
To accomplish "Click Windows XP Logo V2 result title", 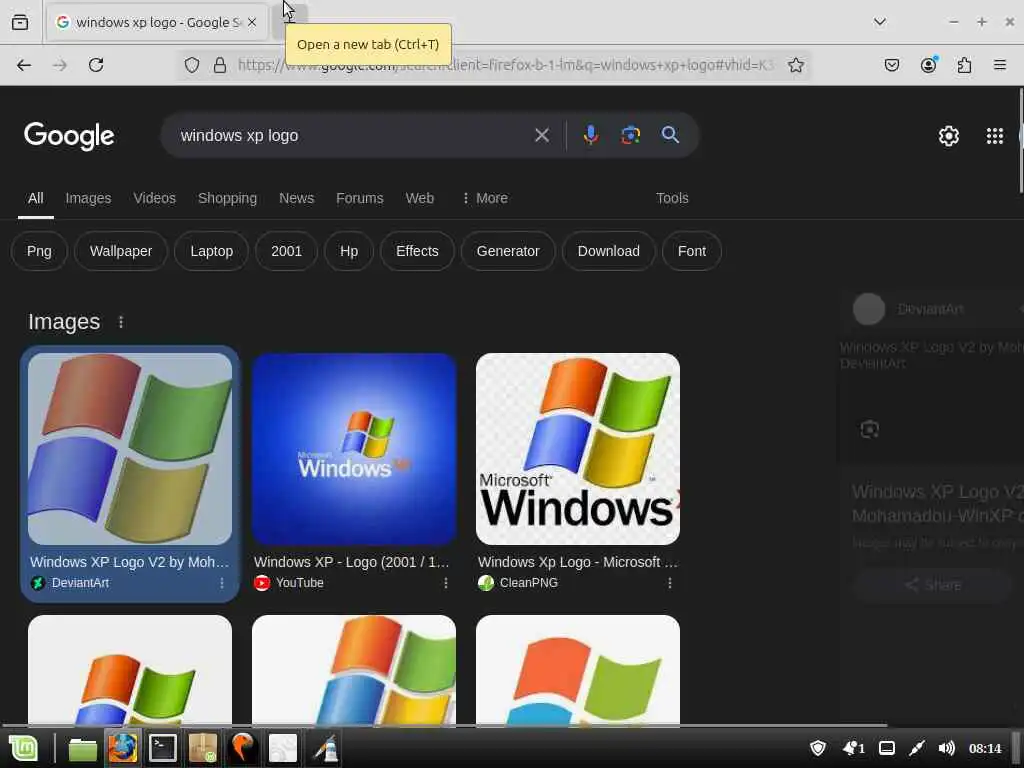I will [129, 562].
